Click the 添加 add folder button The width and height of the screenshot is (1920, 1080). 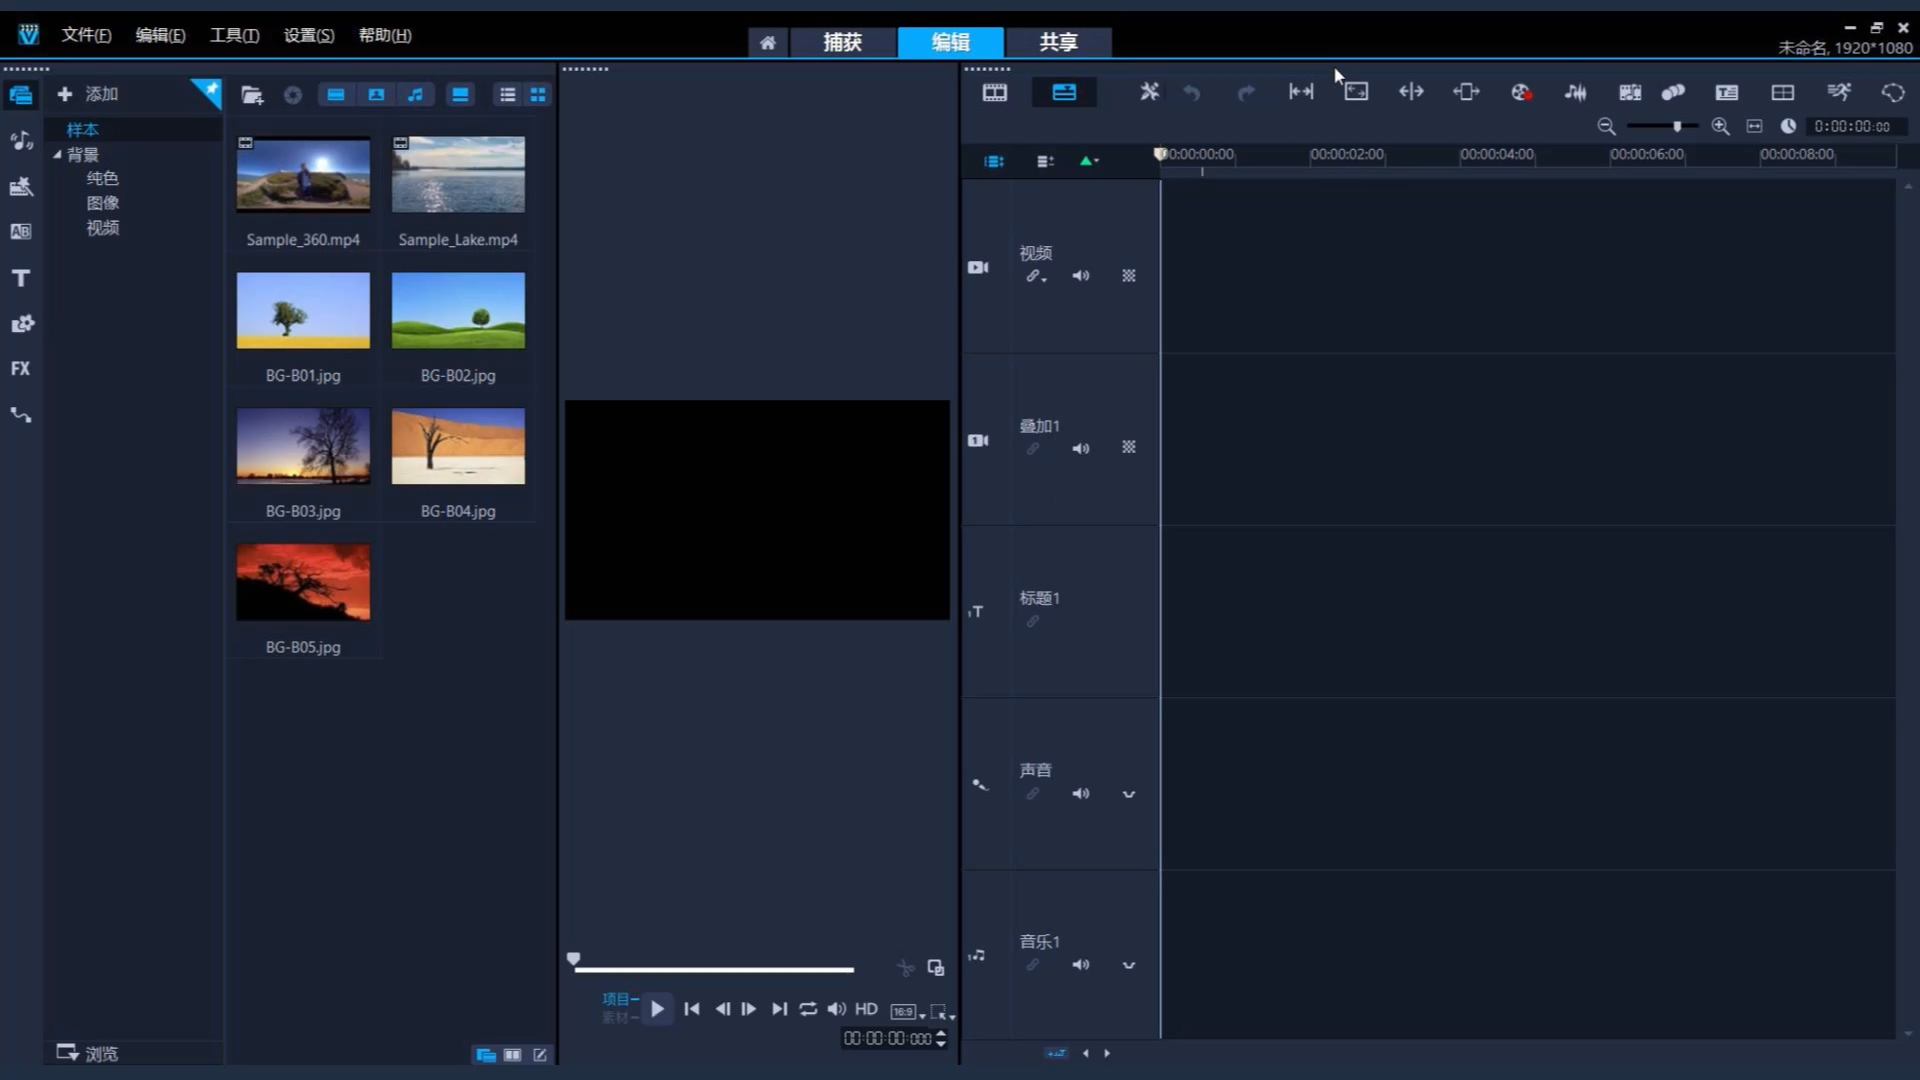click(x=88, y=94)
